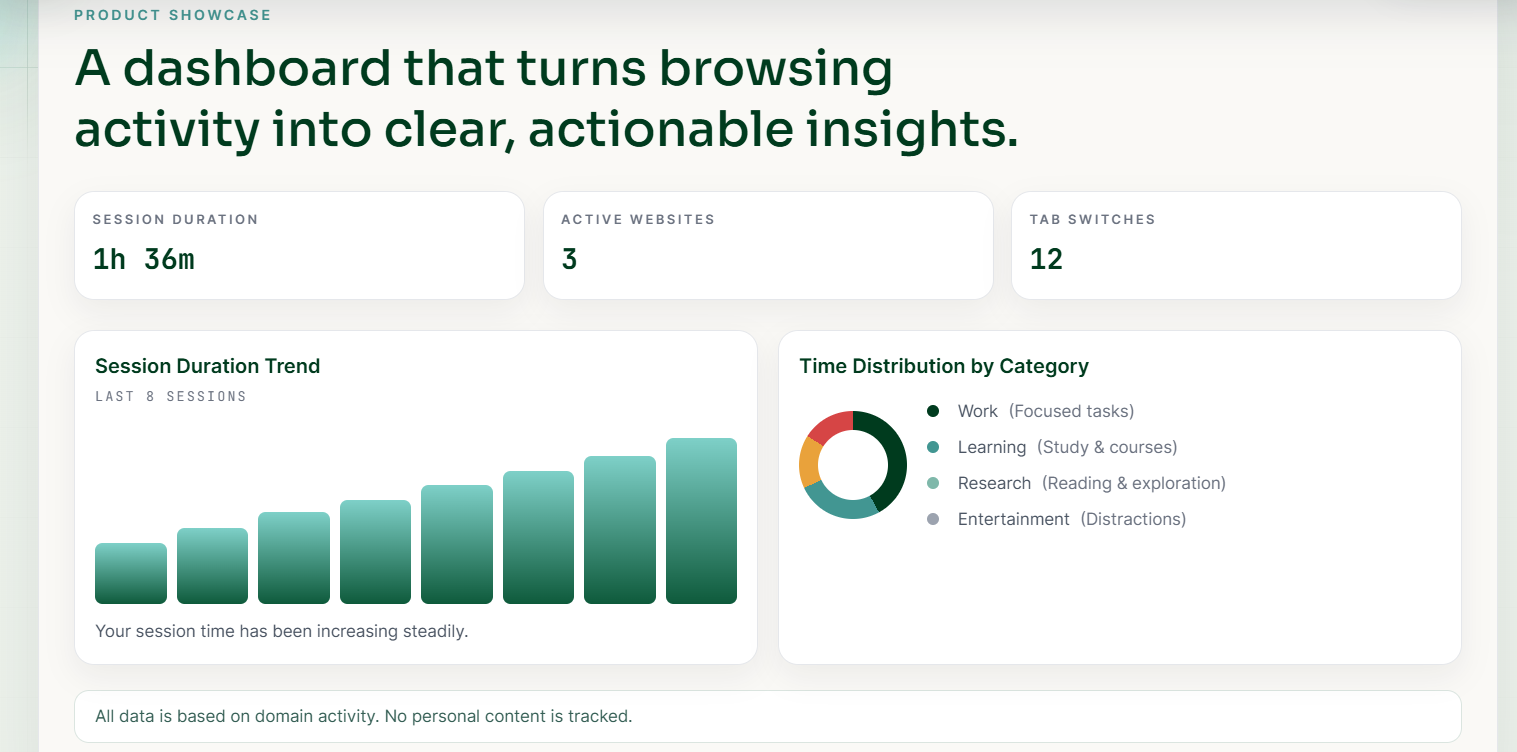Select the Work legend color dot
Viewport: 1517px width, 752px height.
pyautogui.click(x=932, y=411)
